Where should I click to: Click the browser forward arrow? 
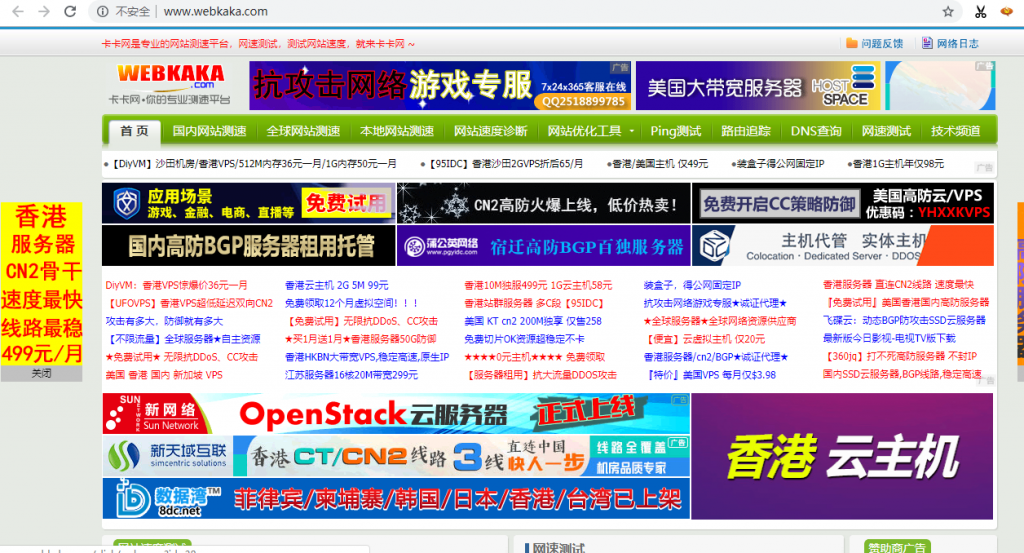tap(44, 11)
